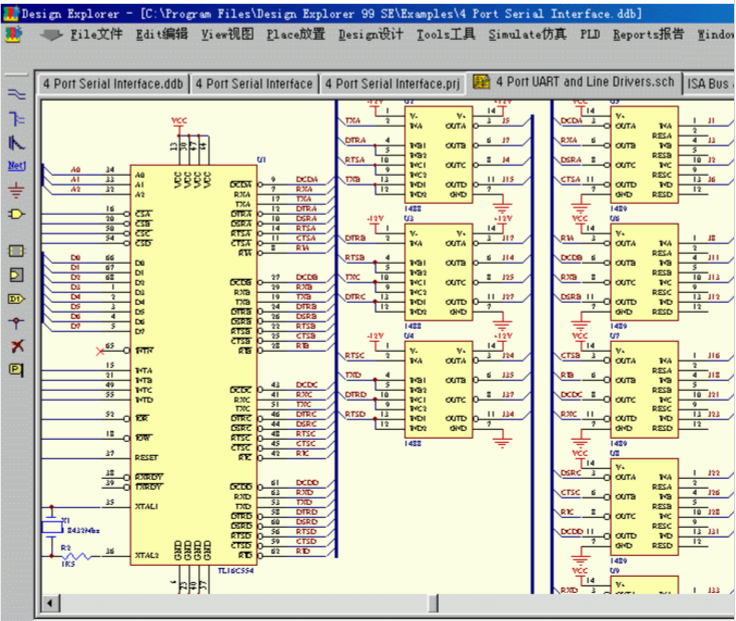The height and width of the screenshot is (621, 736).
Task: Open the Edit编辑 menu
Action: (162, 34)
